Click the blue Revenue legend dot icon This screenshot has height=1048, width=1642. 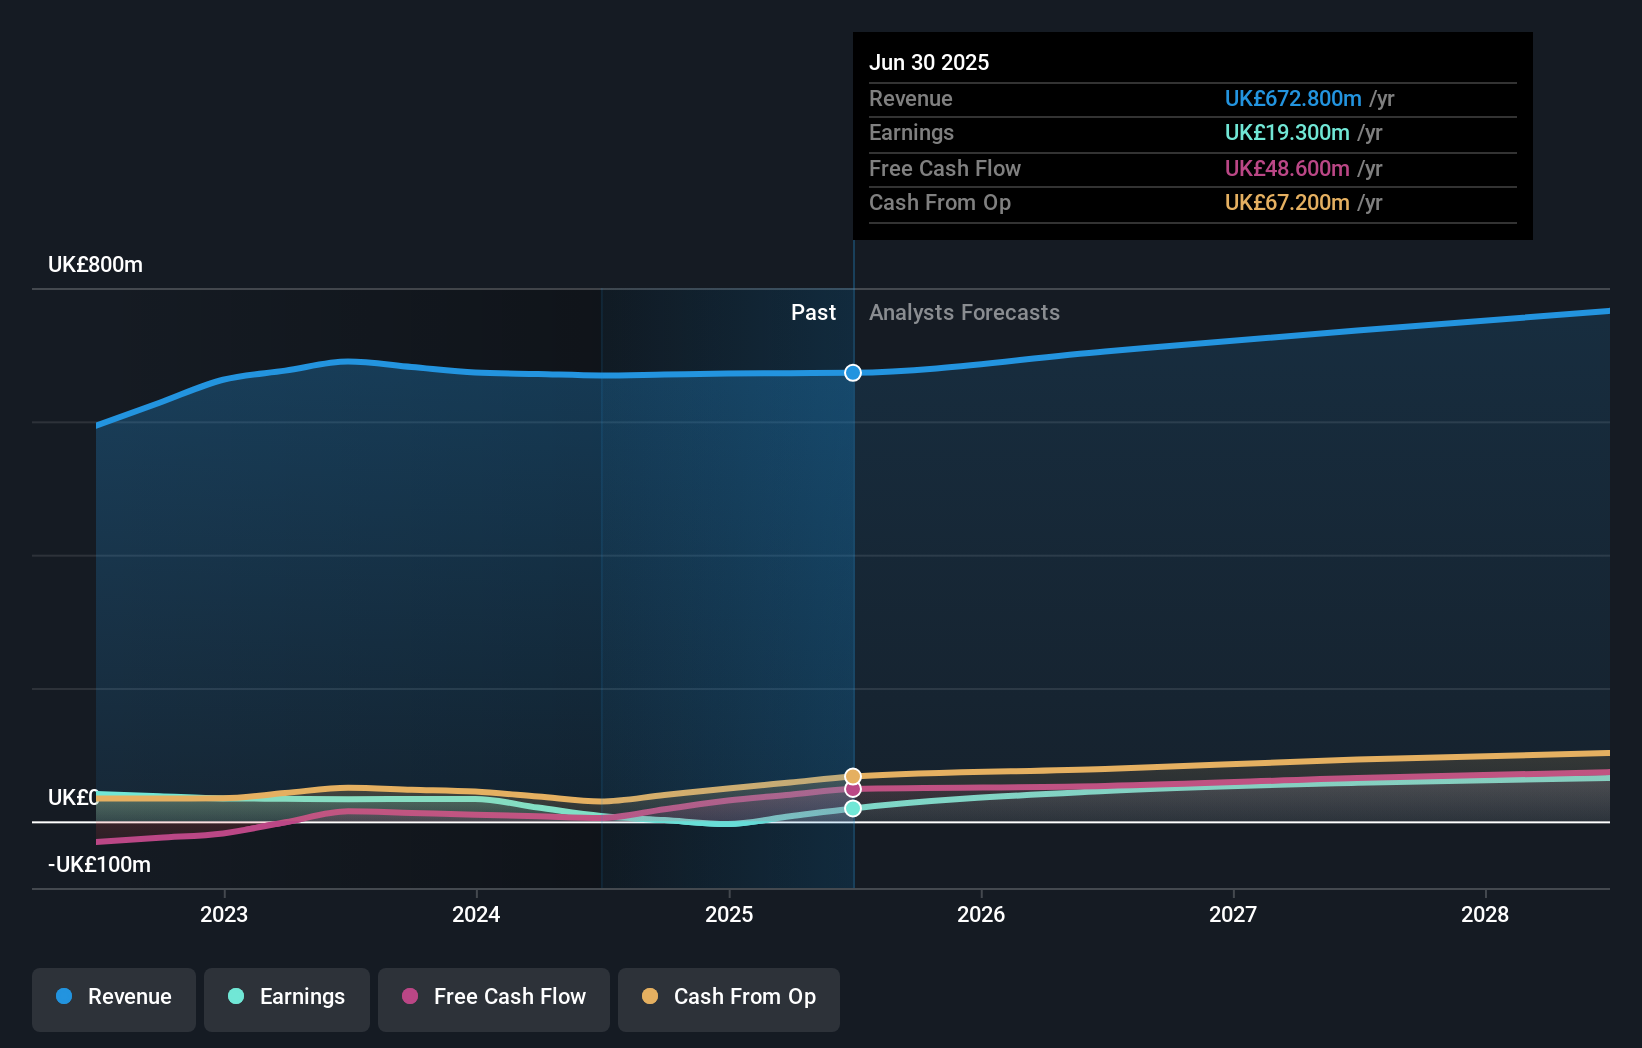[63, 997]
